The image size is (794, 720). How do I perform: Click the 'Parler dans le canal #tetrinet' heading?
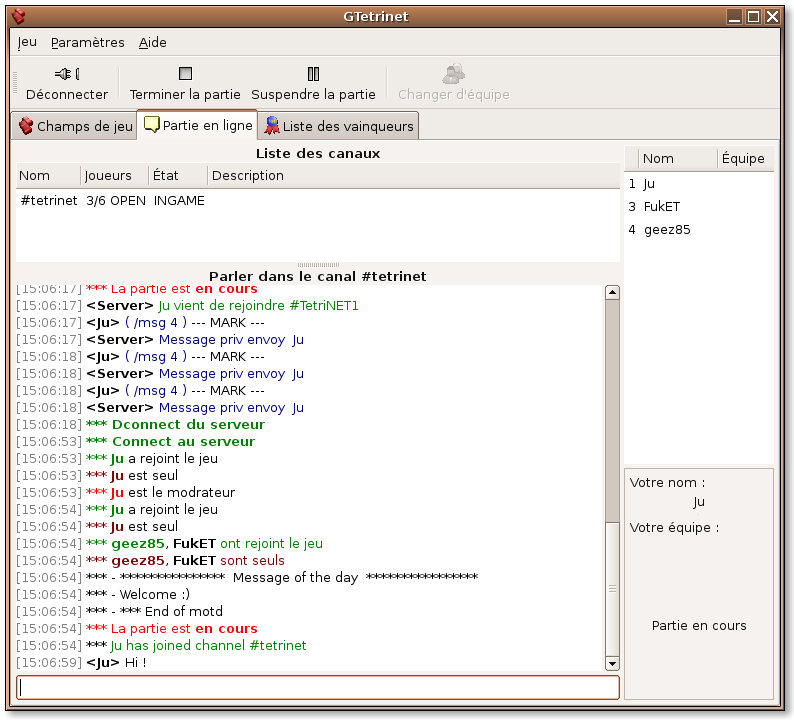pyautogui.click(x=317, y=276)
